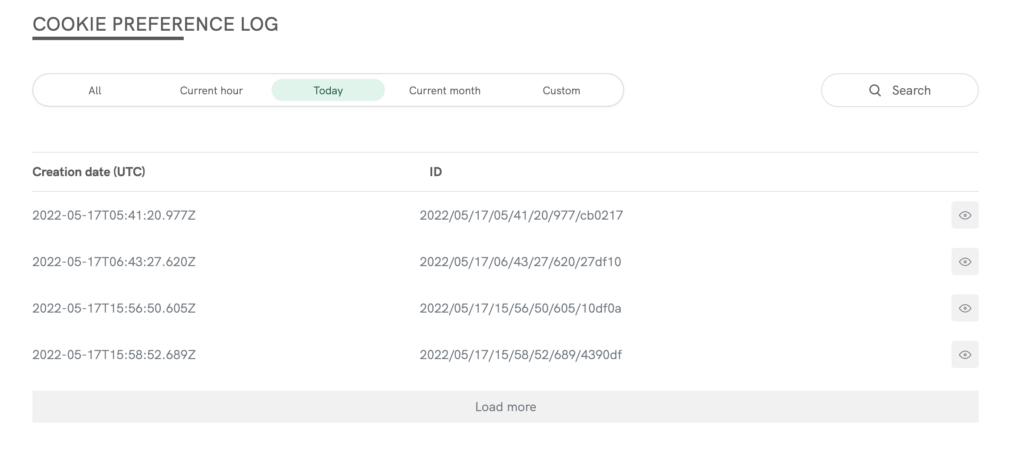
Task: Click the ID column header
Action: [436, 172]
